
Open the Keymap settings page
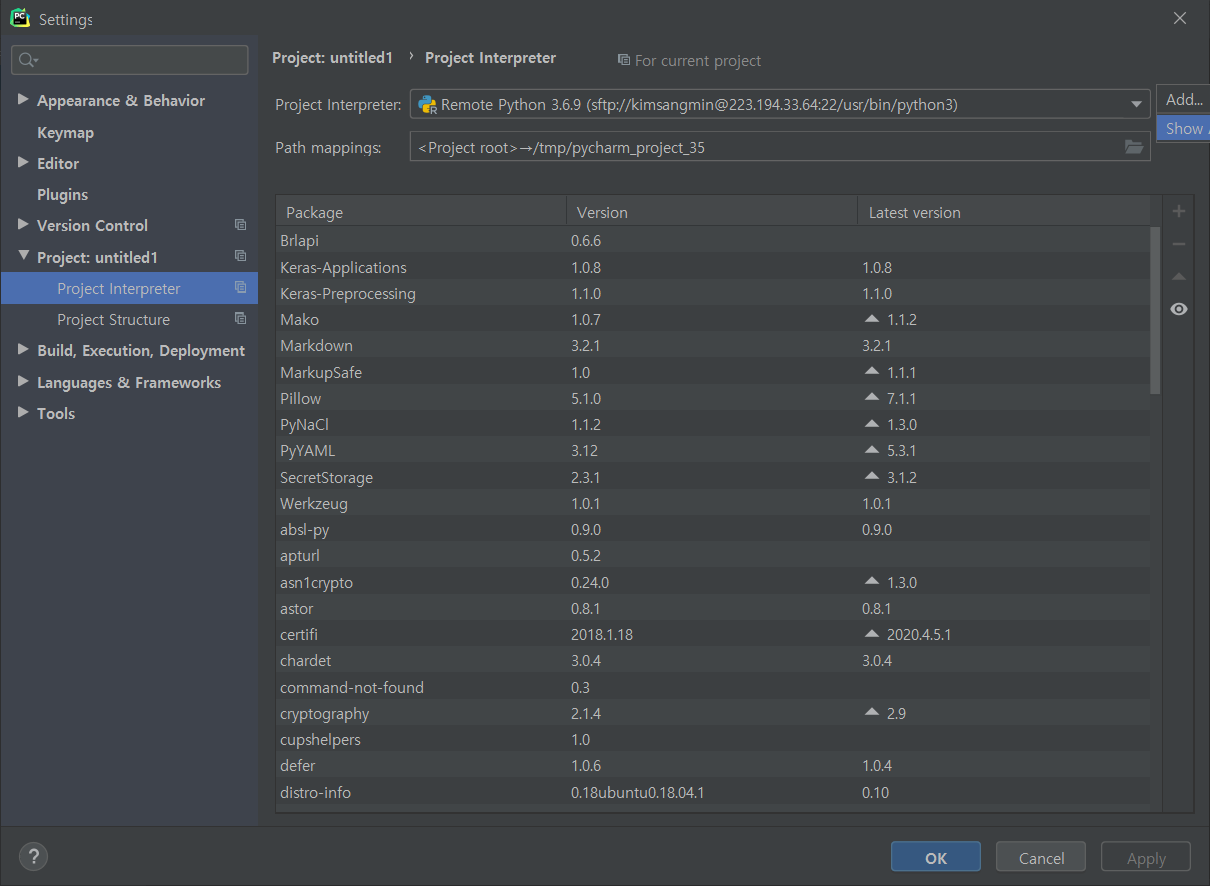(x=65, y=132)
